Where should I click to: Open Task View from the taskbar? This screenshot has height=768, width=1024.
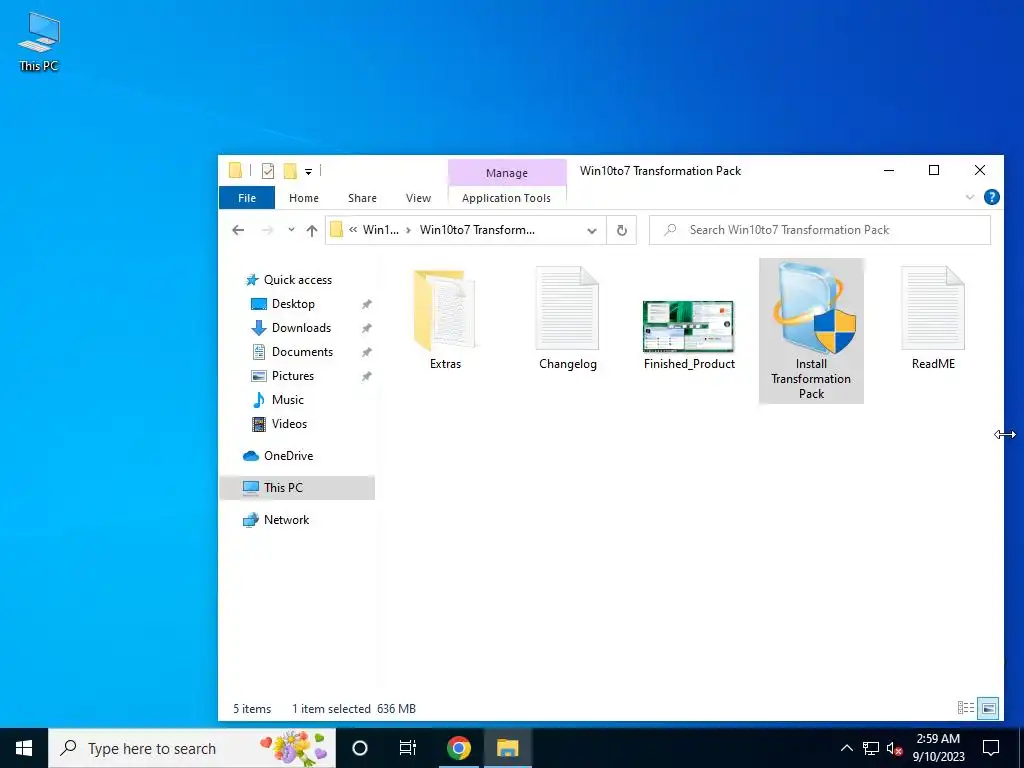pyautogui.click(x=408, y=748)
